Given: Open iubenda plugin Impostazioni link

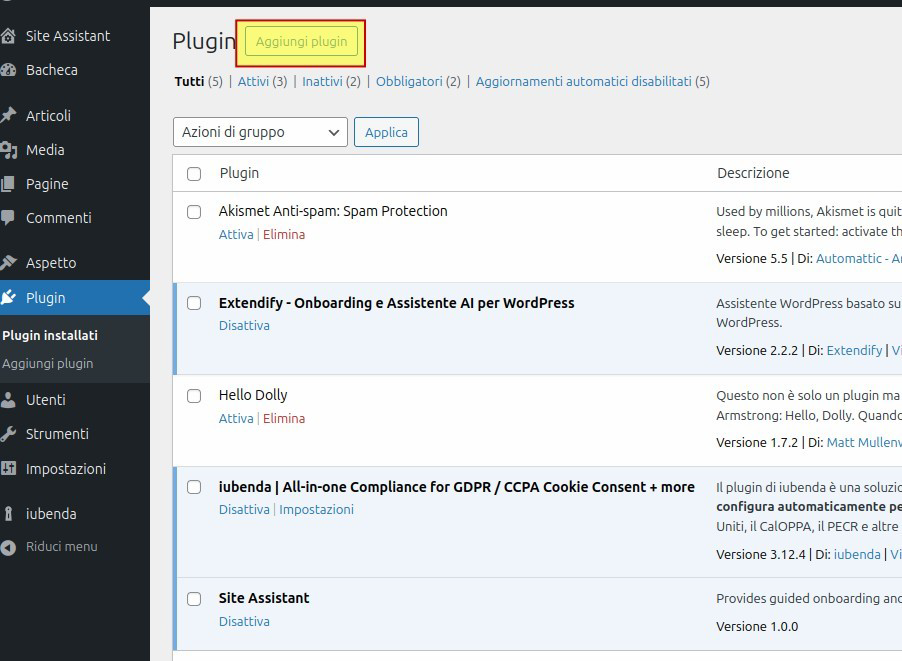Looking at the screenshot, I should tap(316, 509).
